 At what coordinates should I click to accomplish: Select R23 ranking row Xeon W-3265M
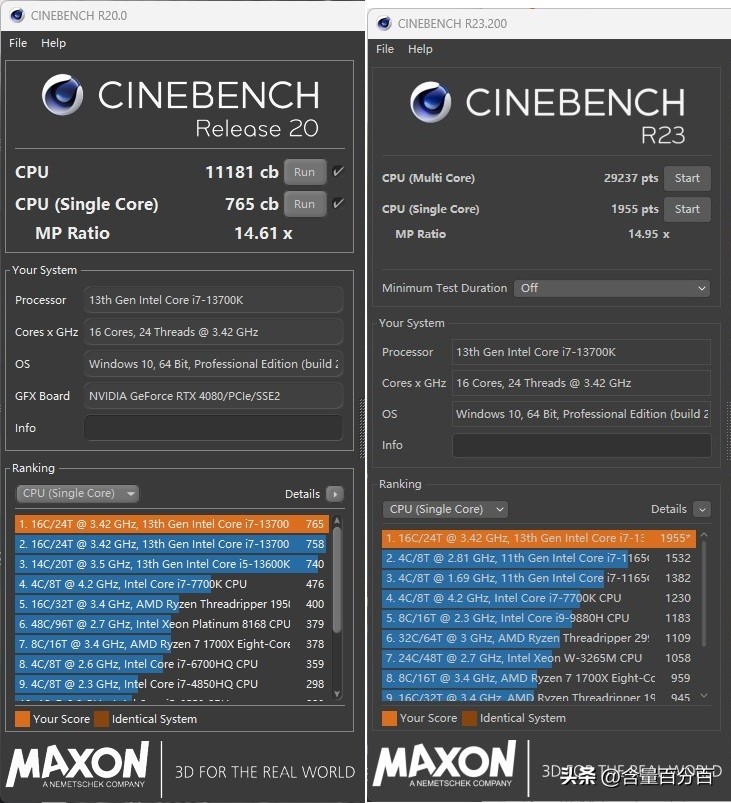(539, 658)
